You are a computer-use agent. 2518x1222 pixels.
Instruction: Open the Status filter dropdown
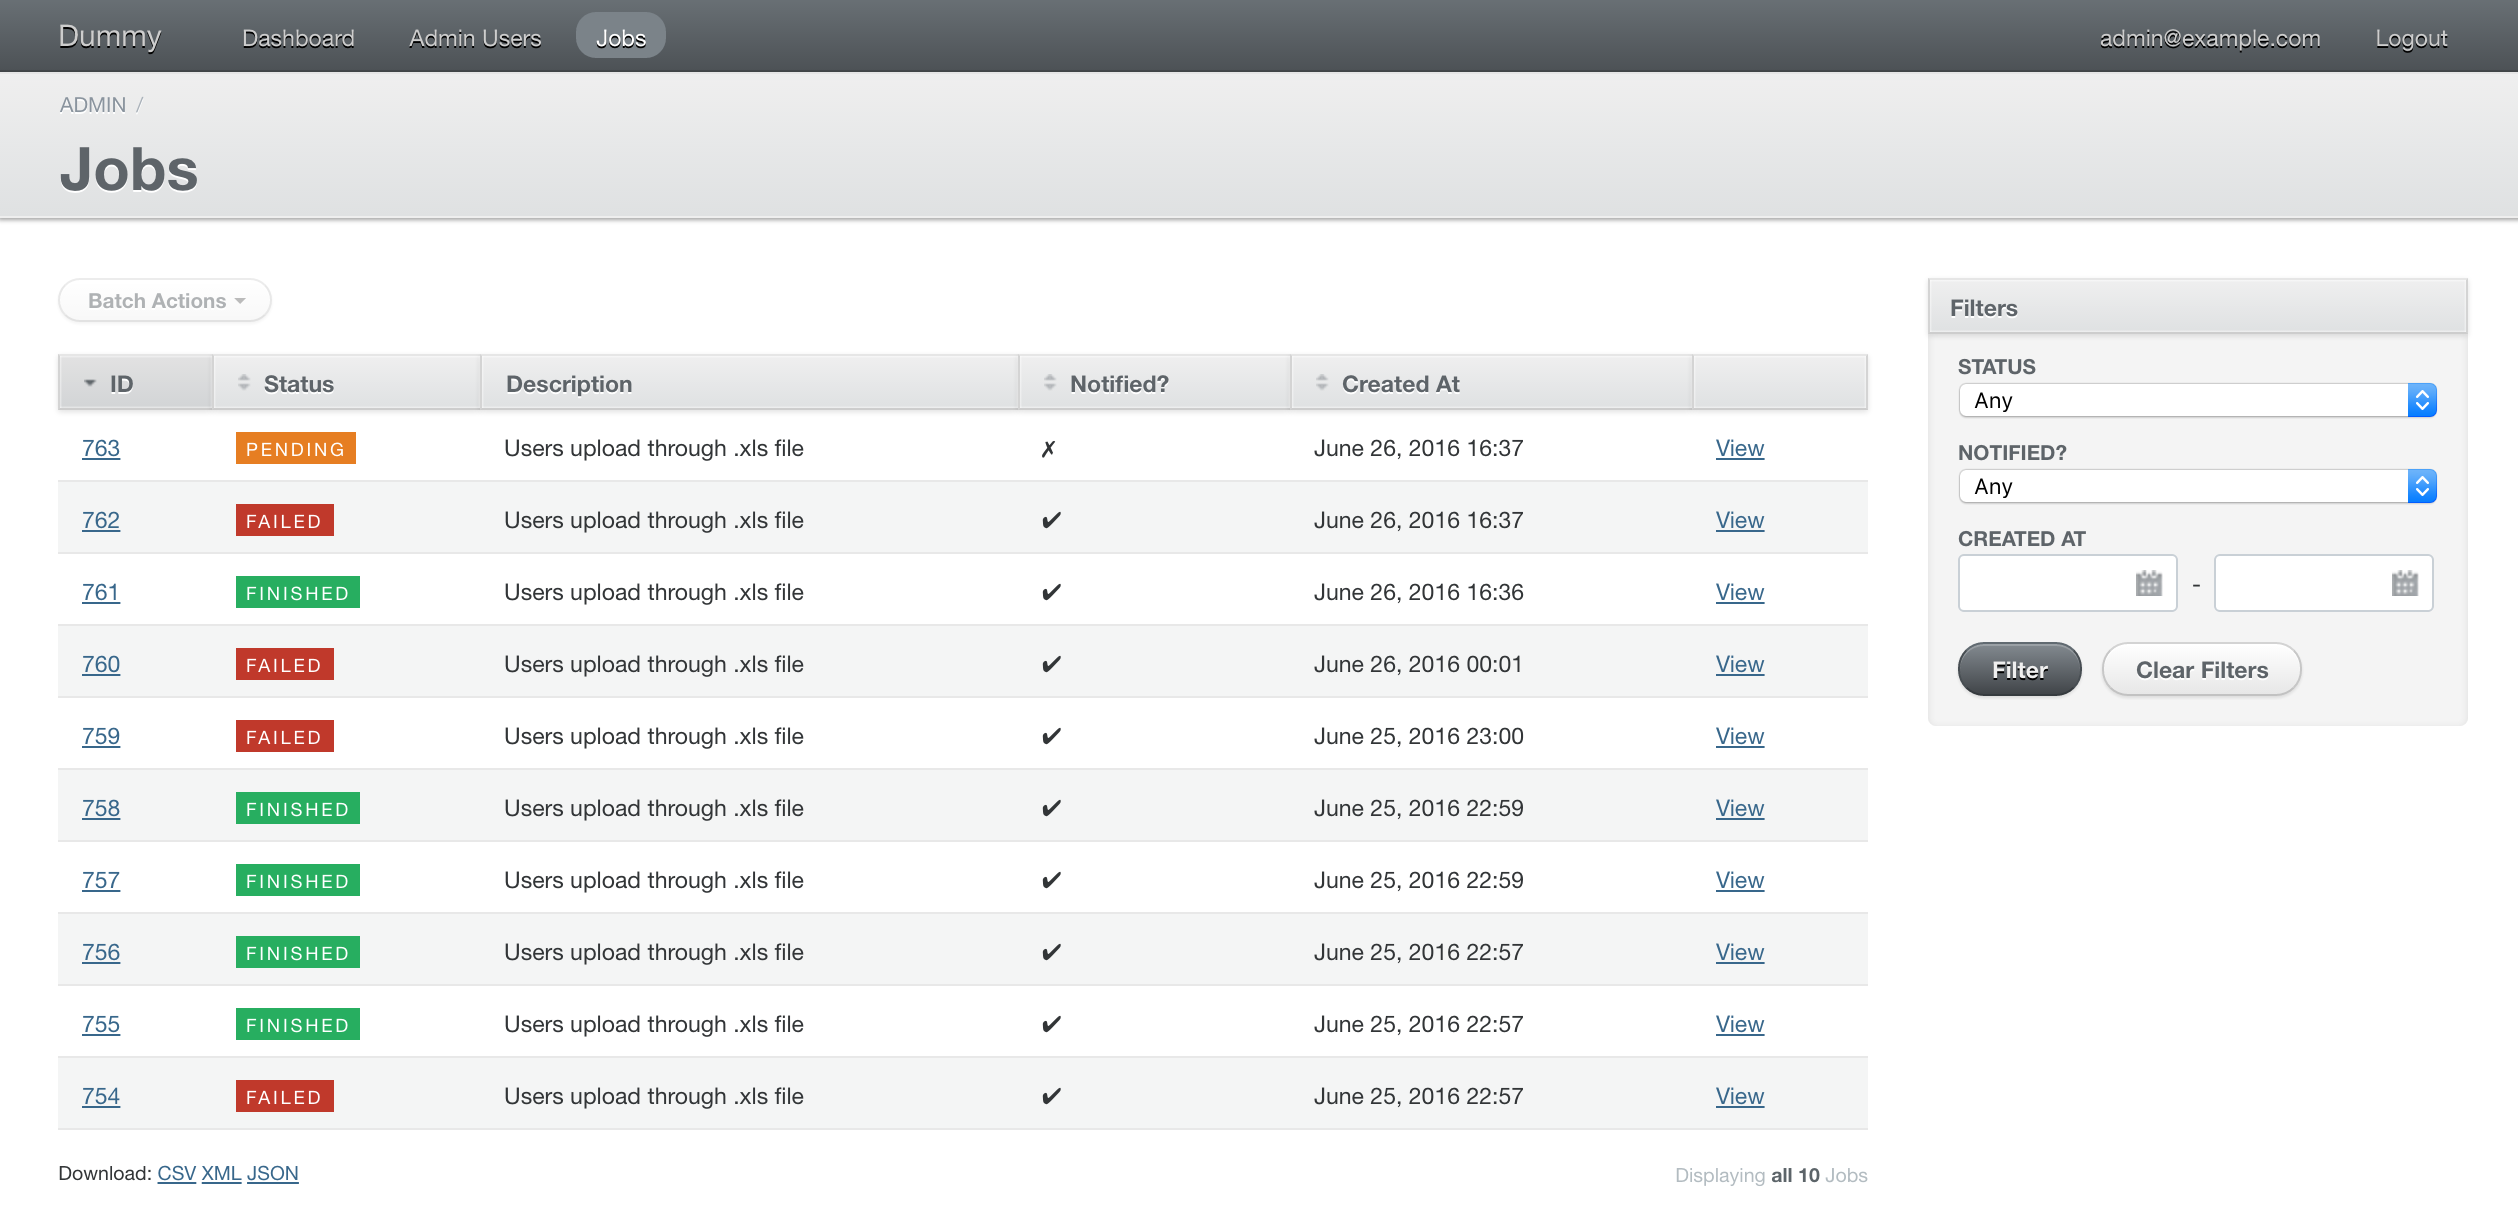(x=2196, y=401)
